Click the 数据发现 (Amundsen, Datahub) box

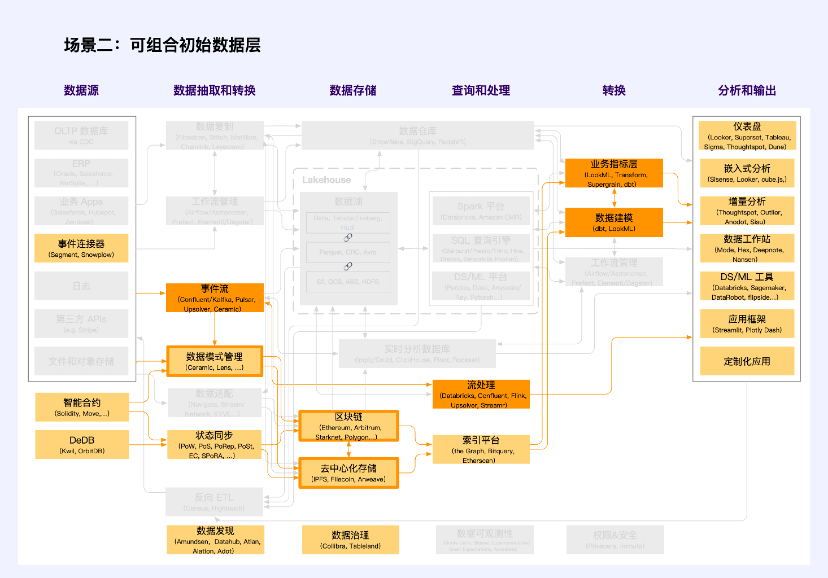[215, 539]
